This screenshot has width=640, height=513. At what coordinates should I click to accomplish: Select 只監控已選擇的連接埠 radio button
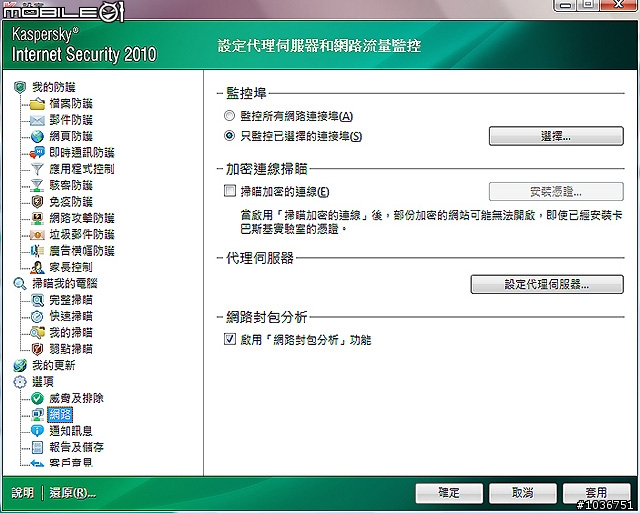coord(229,135)
